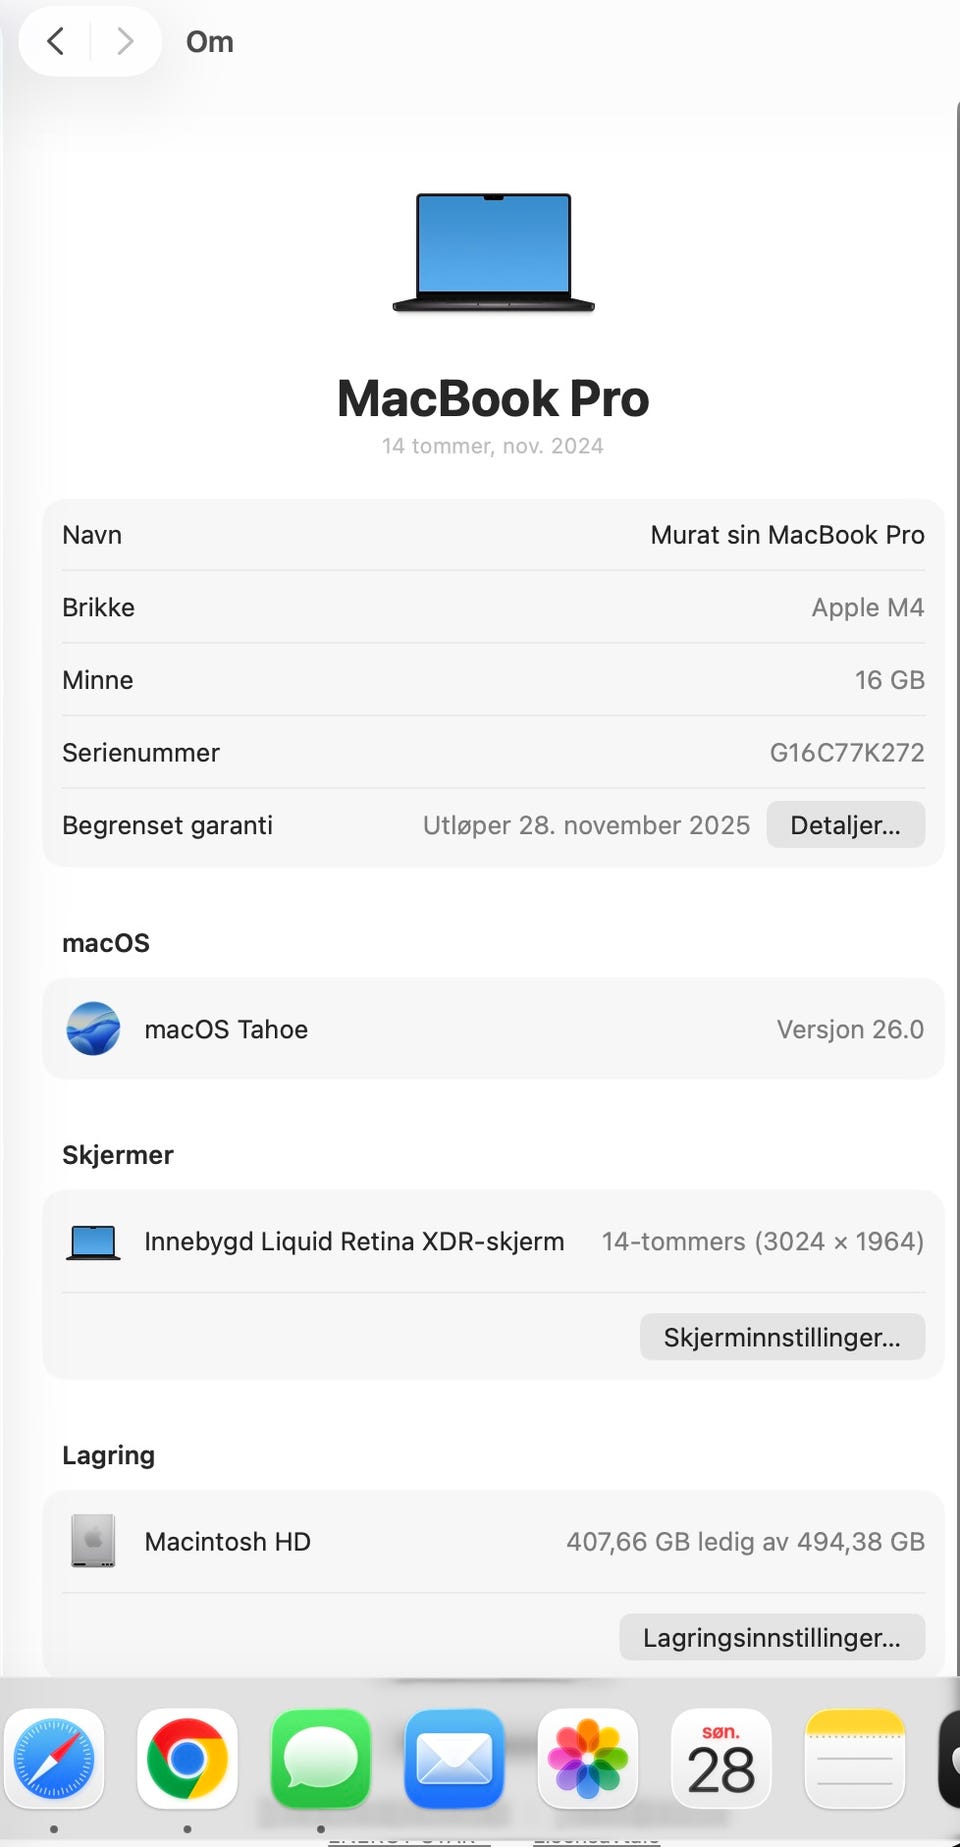
Task: Open Calendar showing 28 in Dock
Action: (721, 1759)
